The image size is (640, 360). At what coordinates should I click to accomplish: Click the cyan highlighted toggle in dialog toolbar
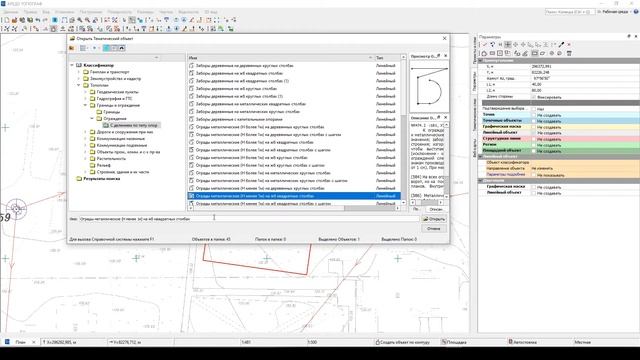[106, 48]
